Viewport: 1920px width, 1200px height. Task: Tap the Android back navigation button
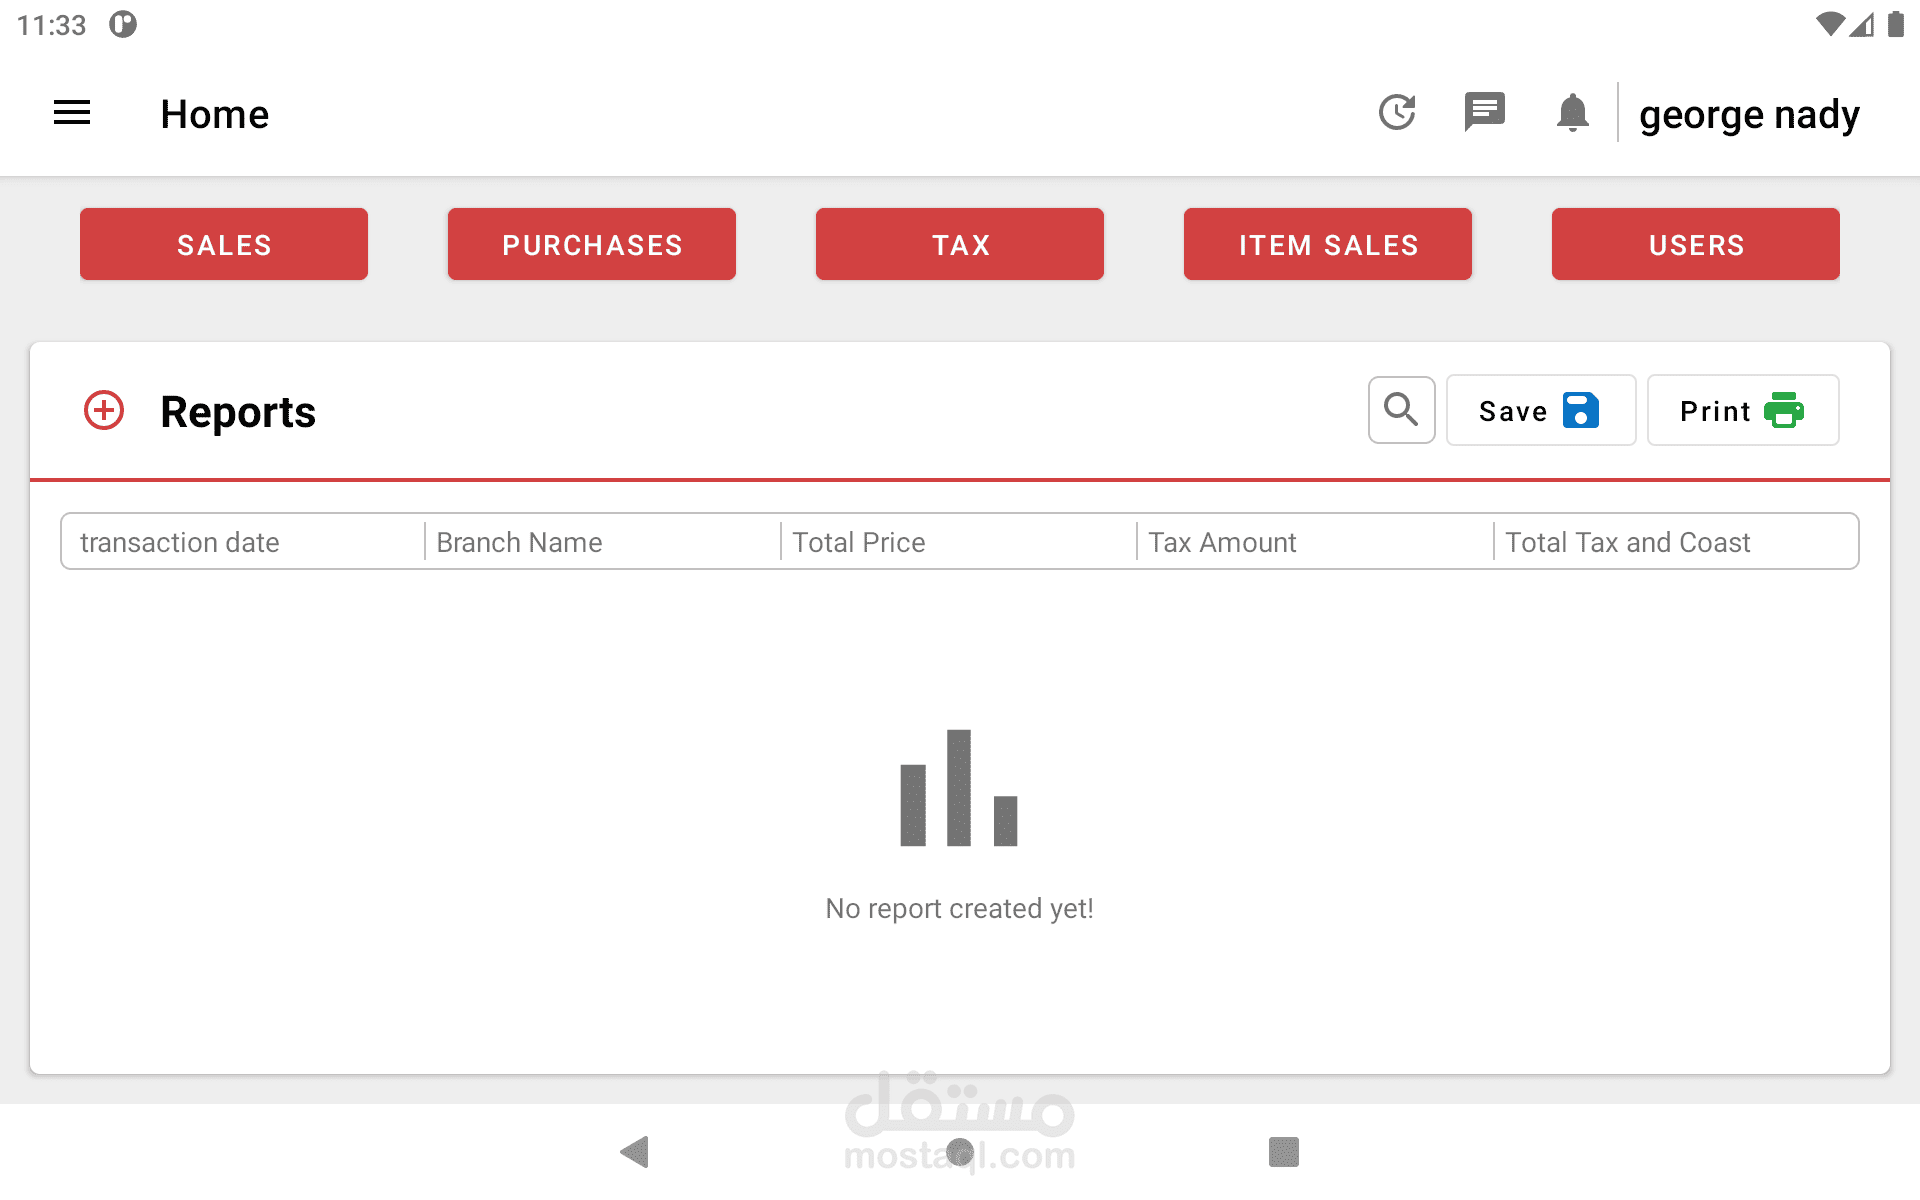point(635,1152)
